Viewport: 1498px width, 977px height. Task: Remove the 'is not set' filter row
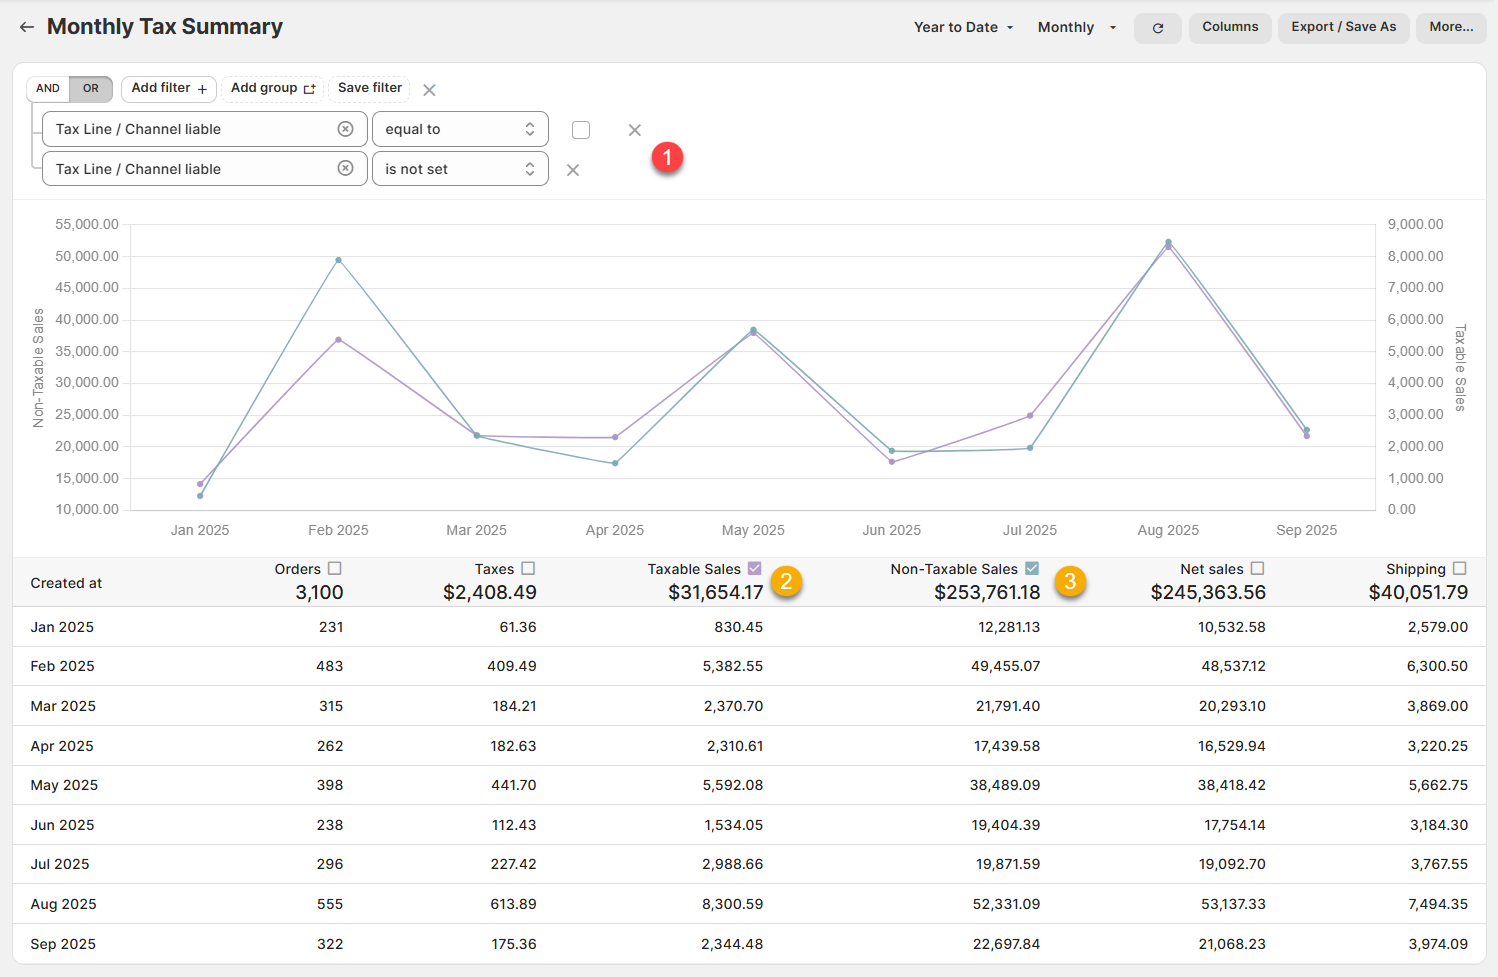pyautogui.click(x=573, y=170)
